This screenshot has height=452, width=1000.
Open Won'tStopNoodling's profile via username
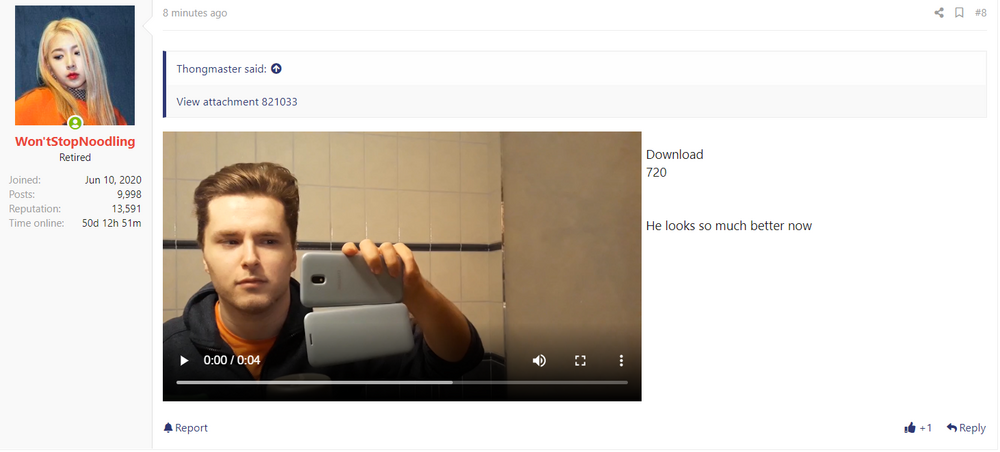[x=75, y=142]
